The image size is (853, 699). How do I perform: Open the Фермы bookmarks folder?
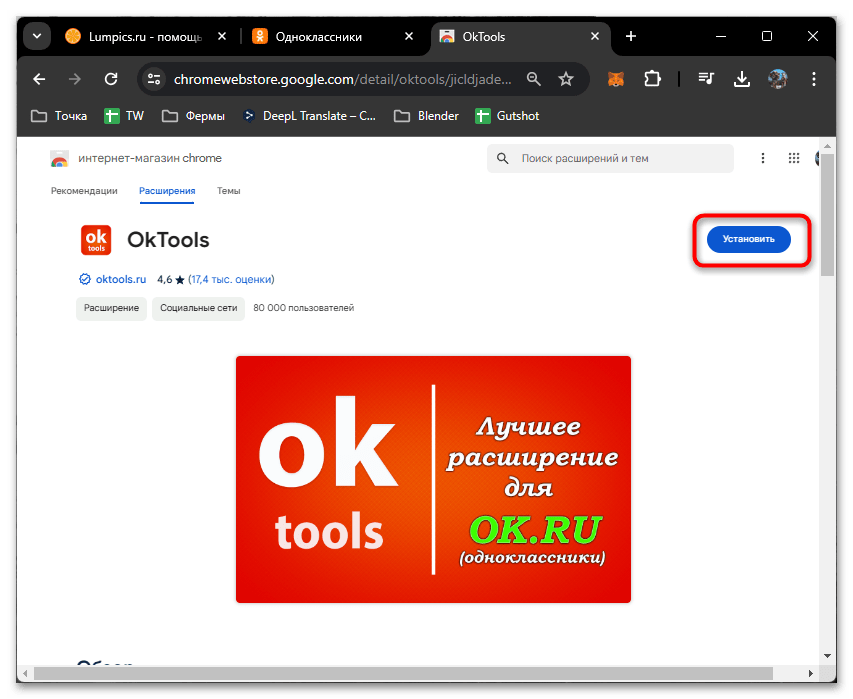tap(193, 115)
